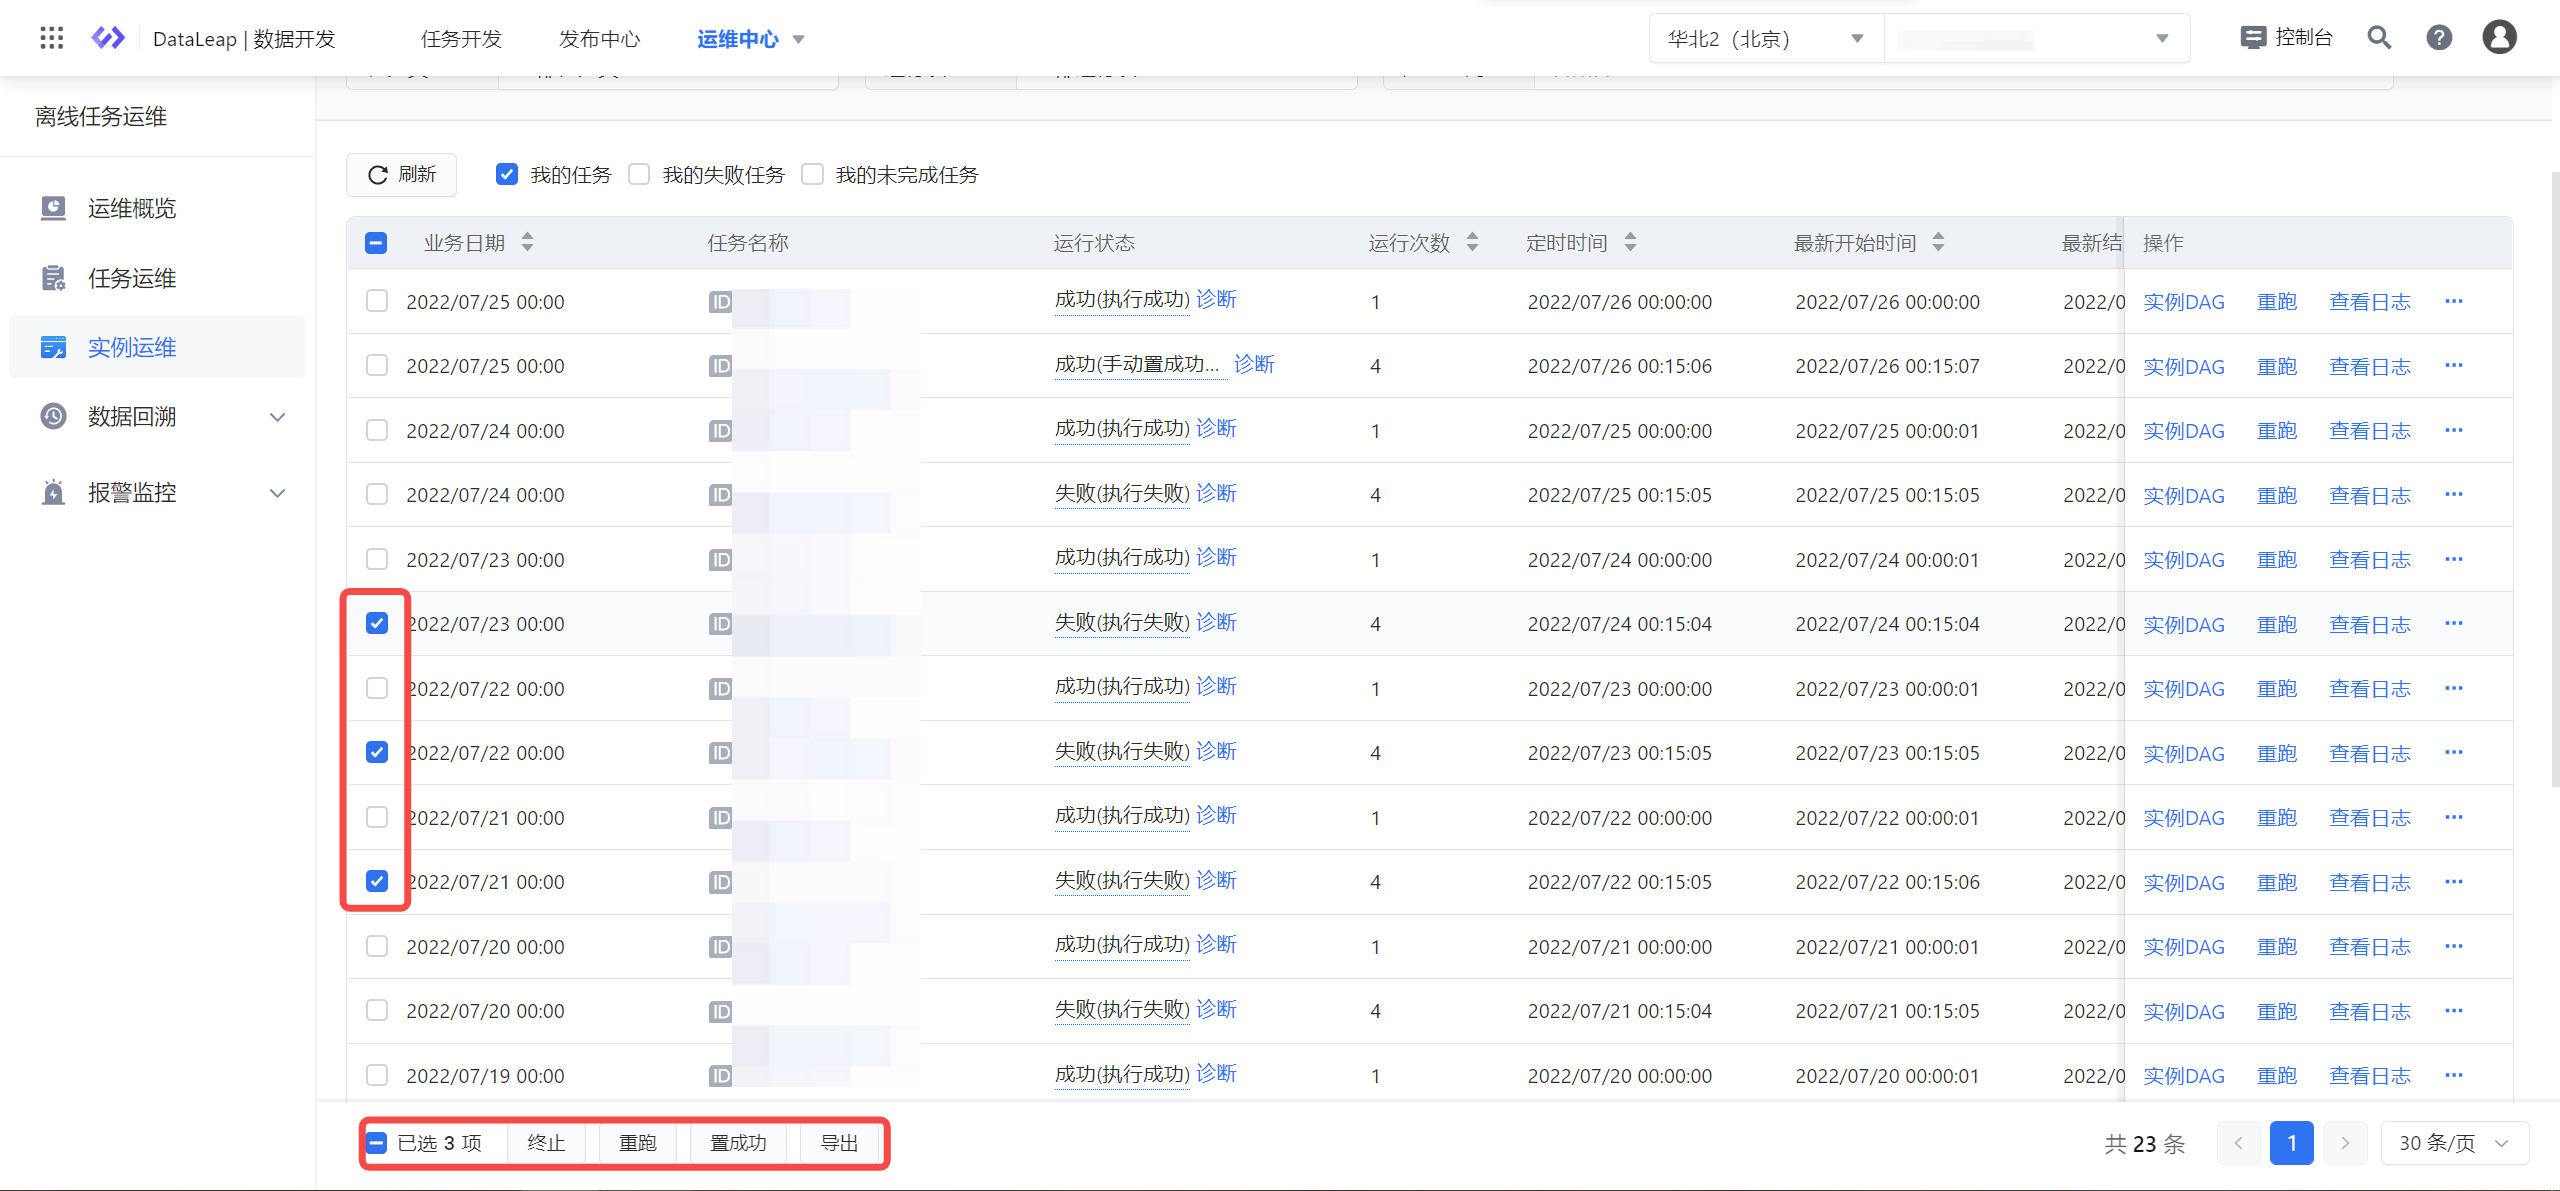Switch to the 任务开发 tab
Viewport: 2560px width, 1191px height.
[461, 39]
